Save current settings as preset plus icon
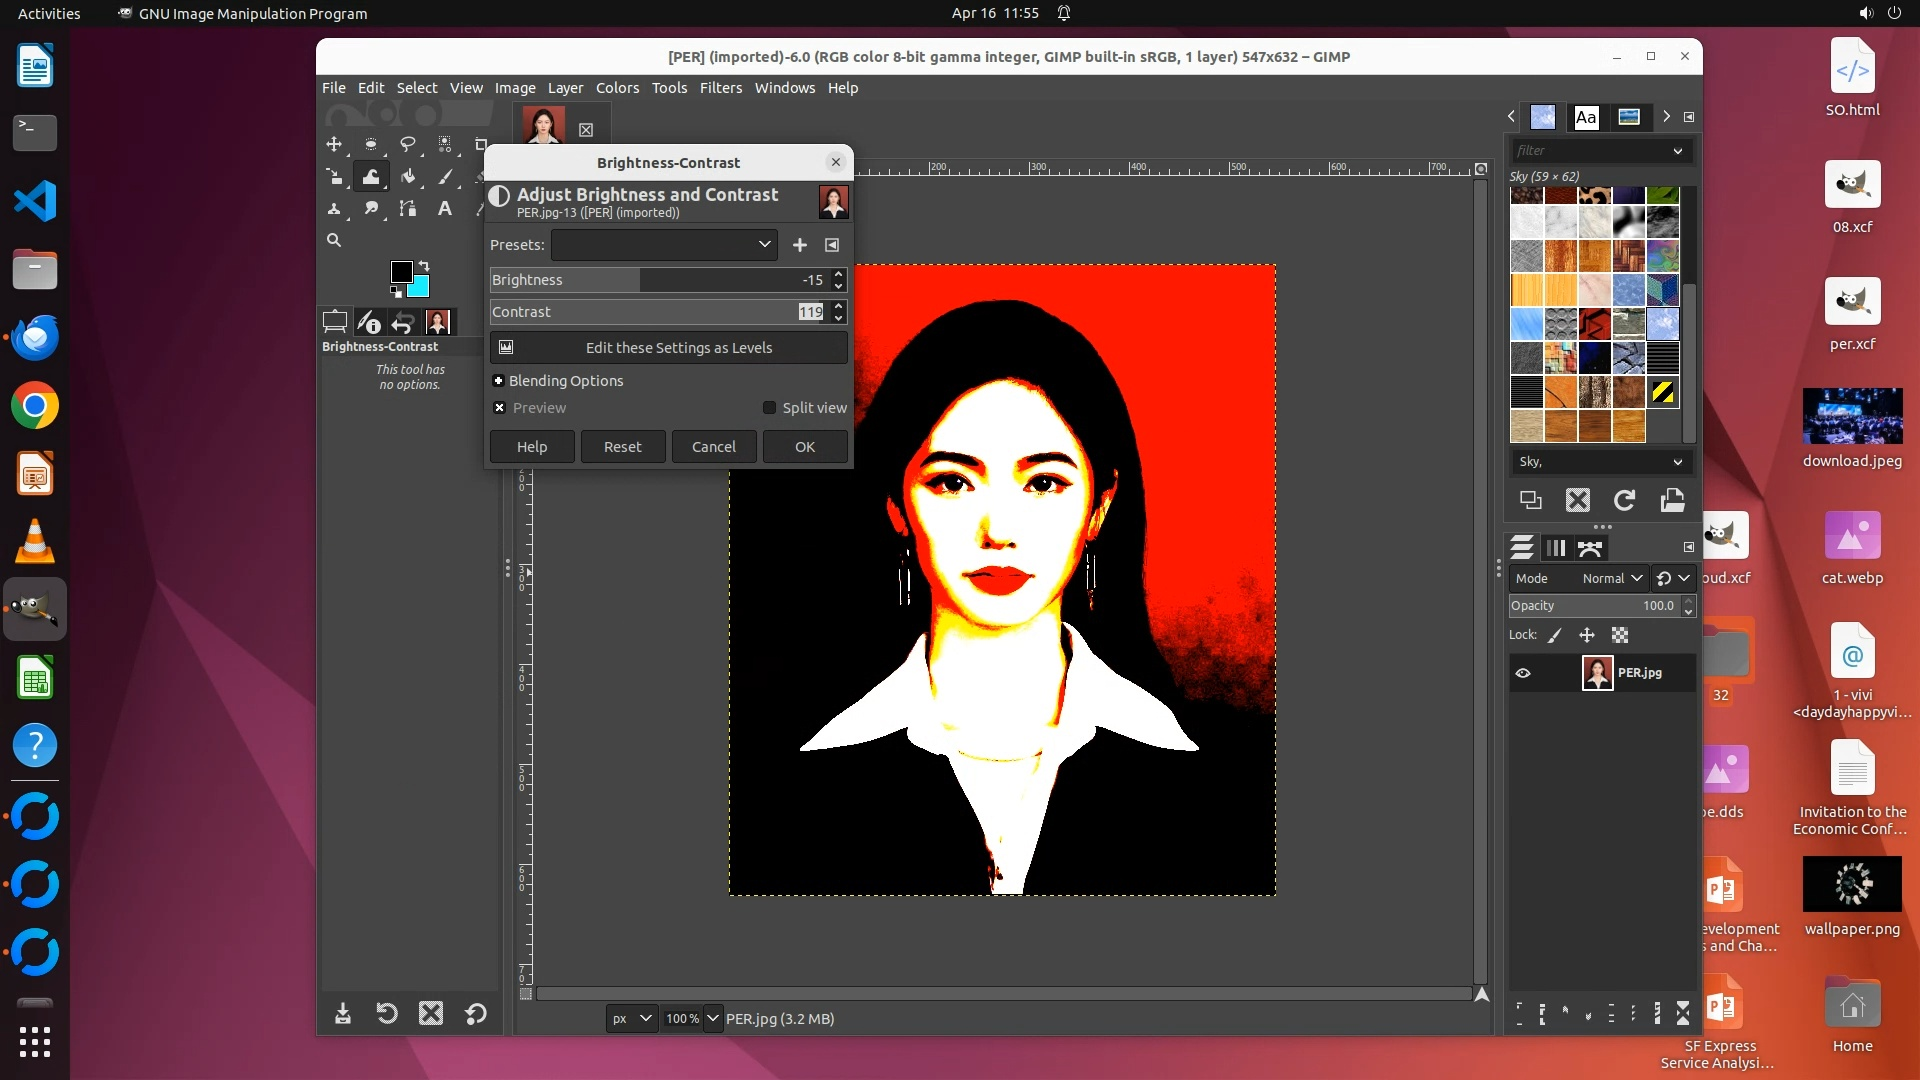This screenshot has width=1920, height=1080. coord(799,245)
